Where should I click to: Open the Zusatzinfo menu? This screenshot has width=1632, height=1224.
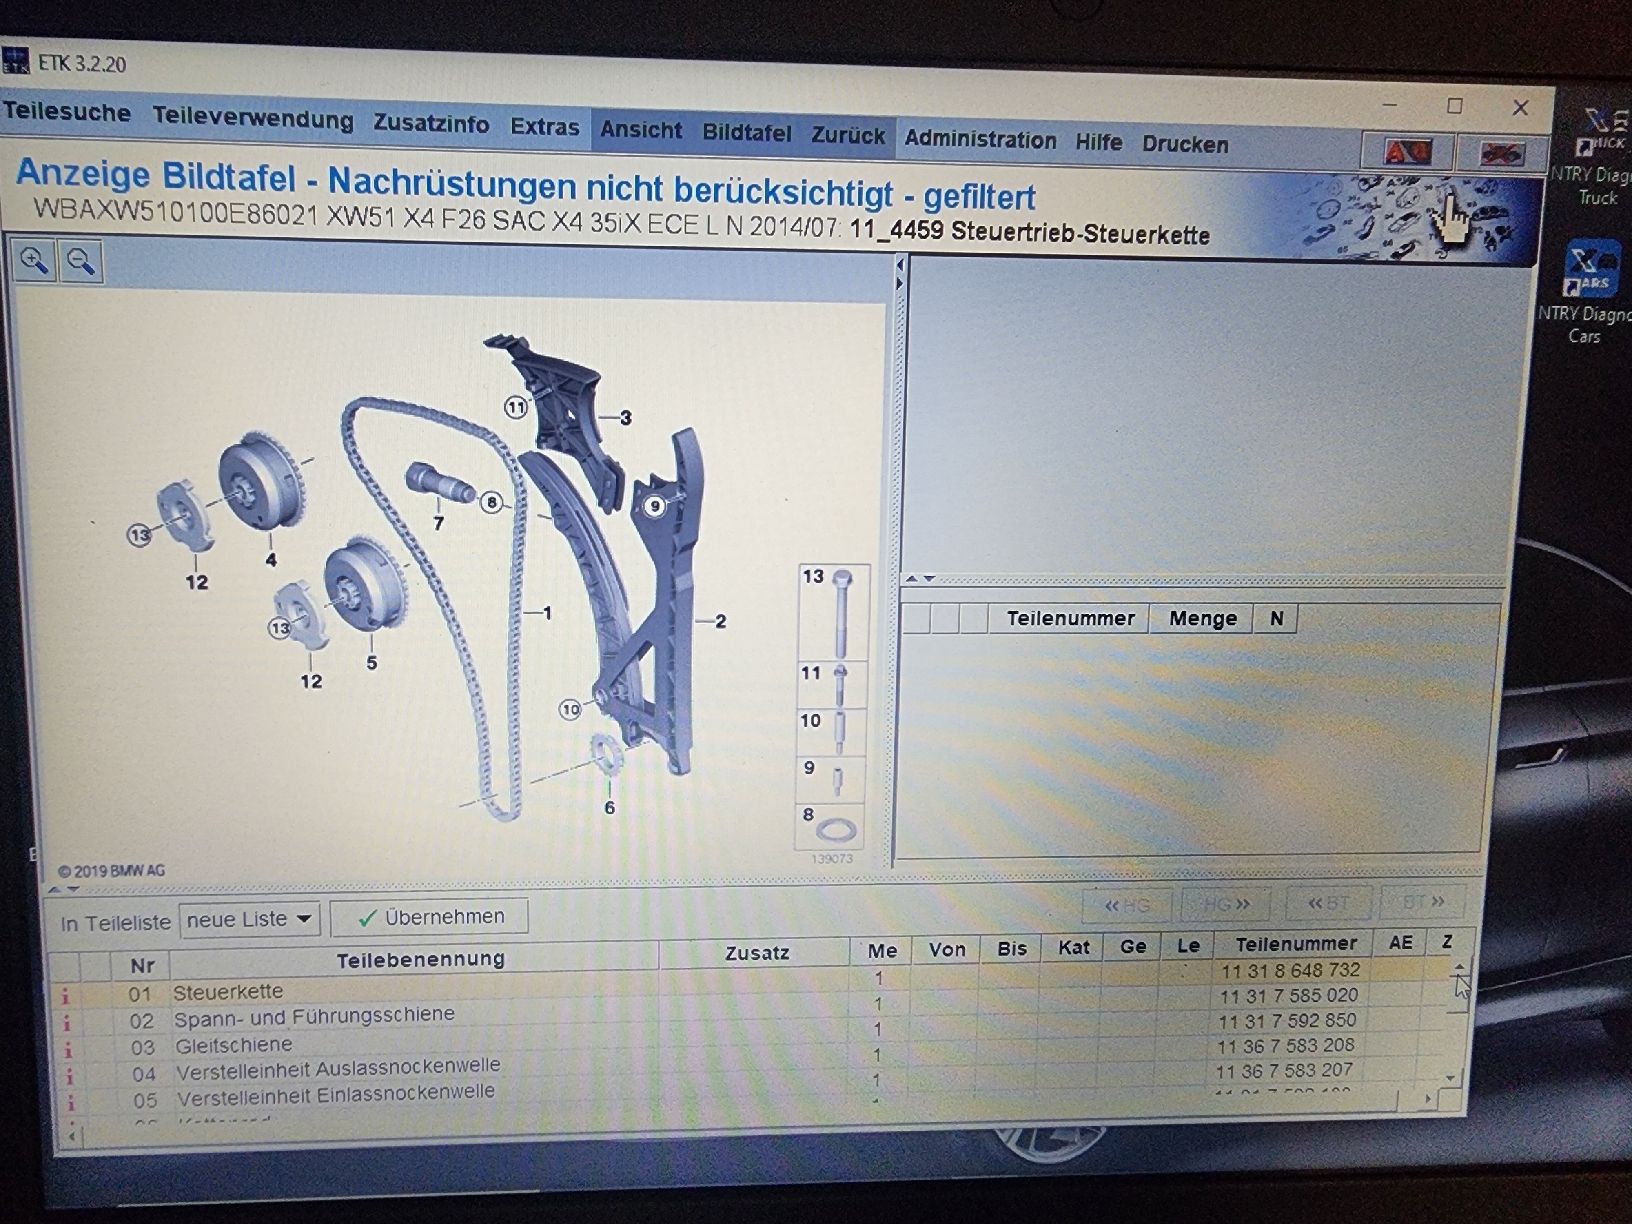(x=431, y=124)
